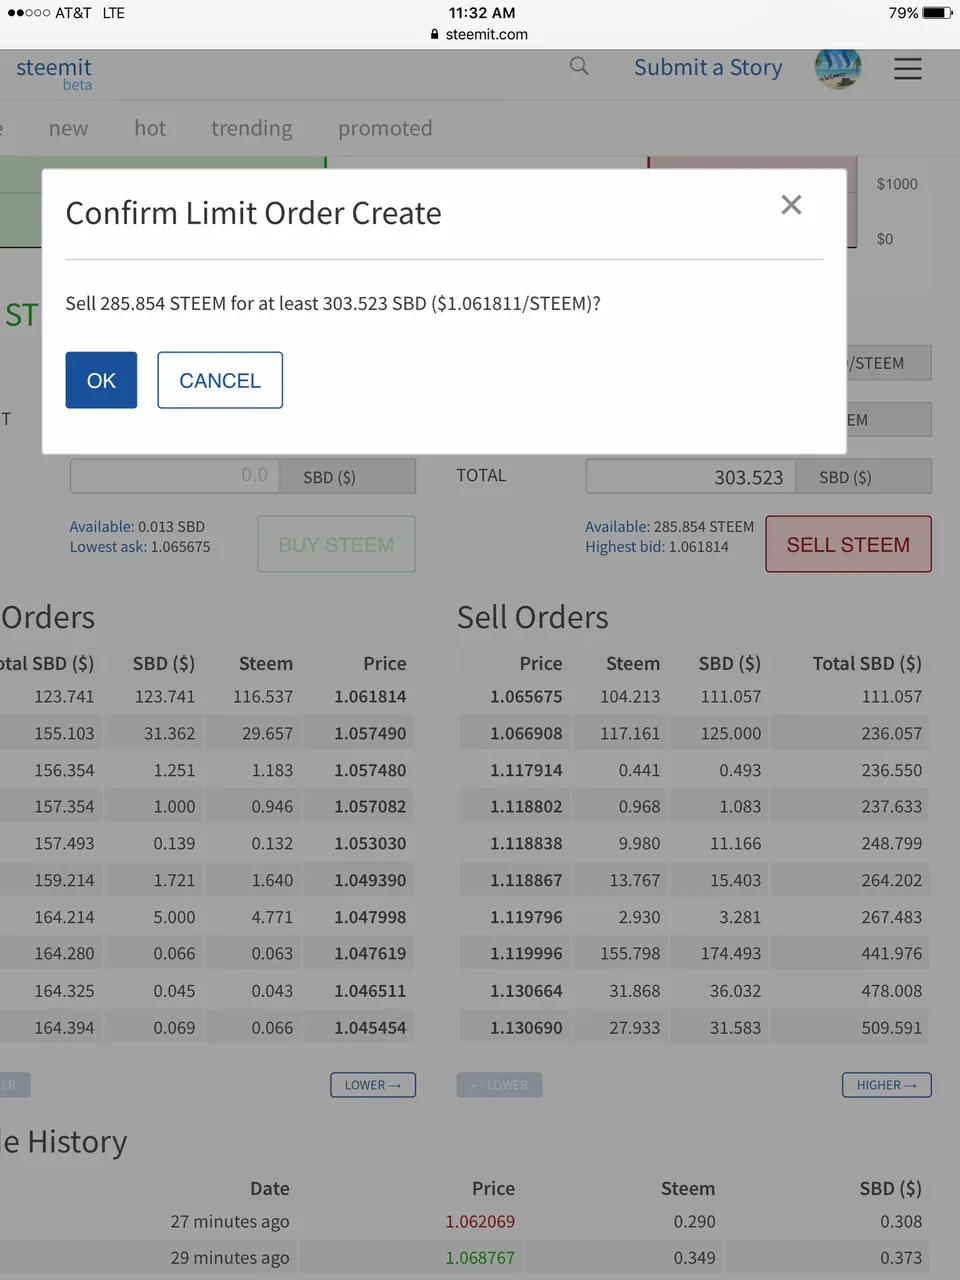Switch to the hot tab

tap(150, 128)
